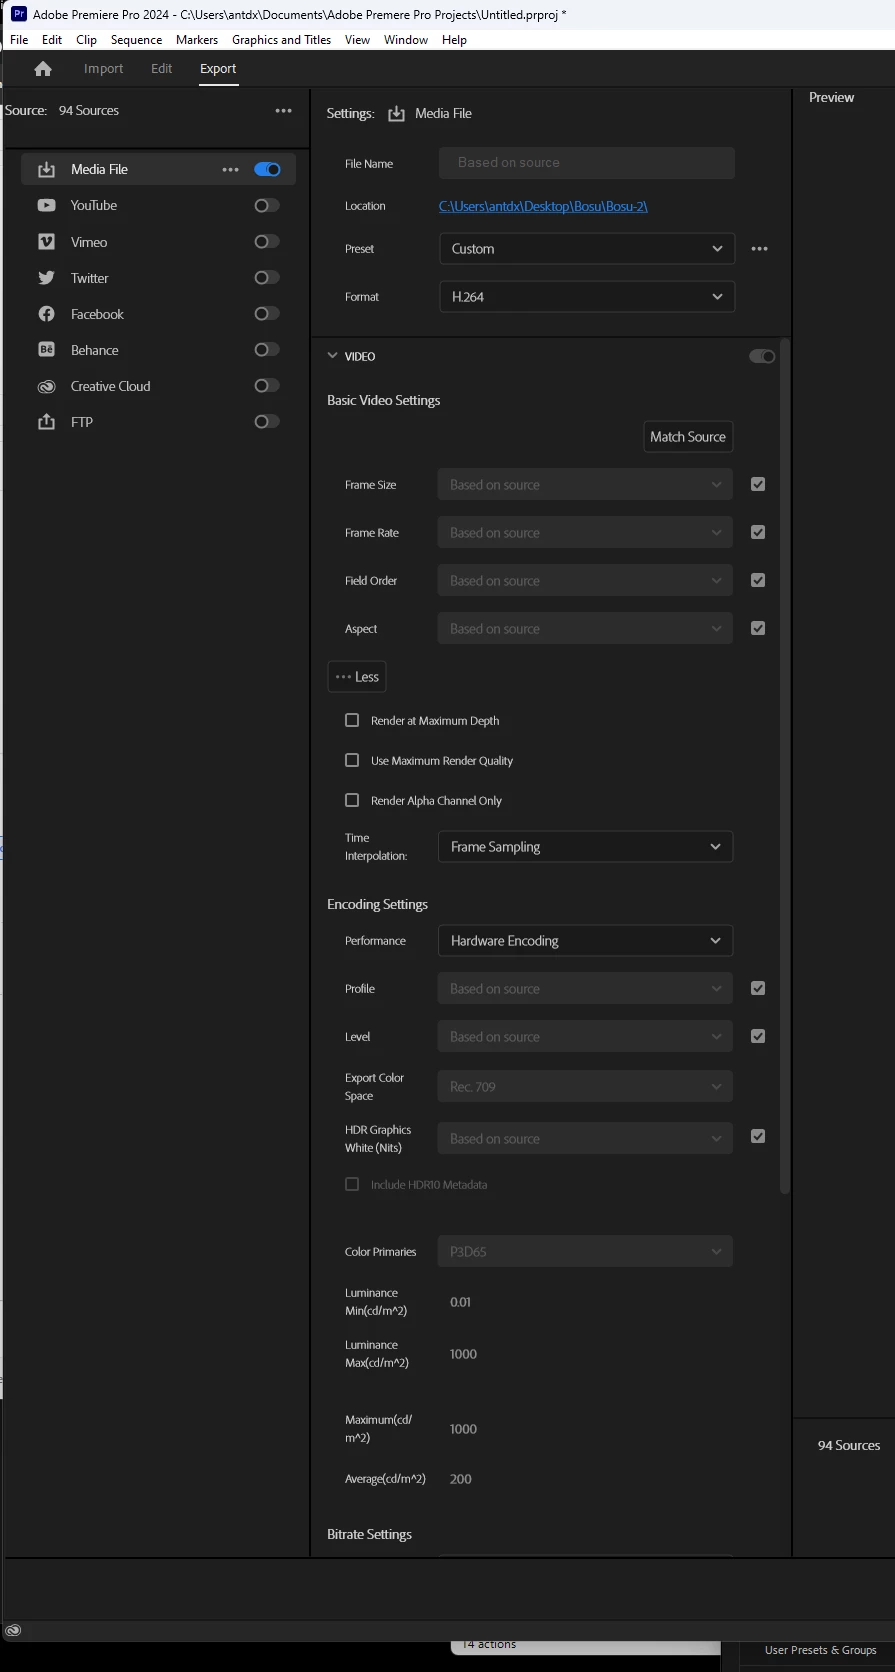Image resolution: width=895 pixels, height=1672 pixels.
Task: Check Render at Maximum Depth
Action: (x=352, y=721)
